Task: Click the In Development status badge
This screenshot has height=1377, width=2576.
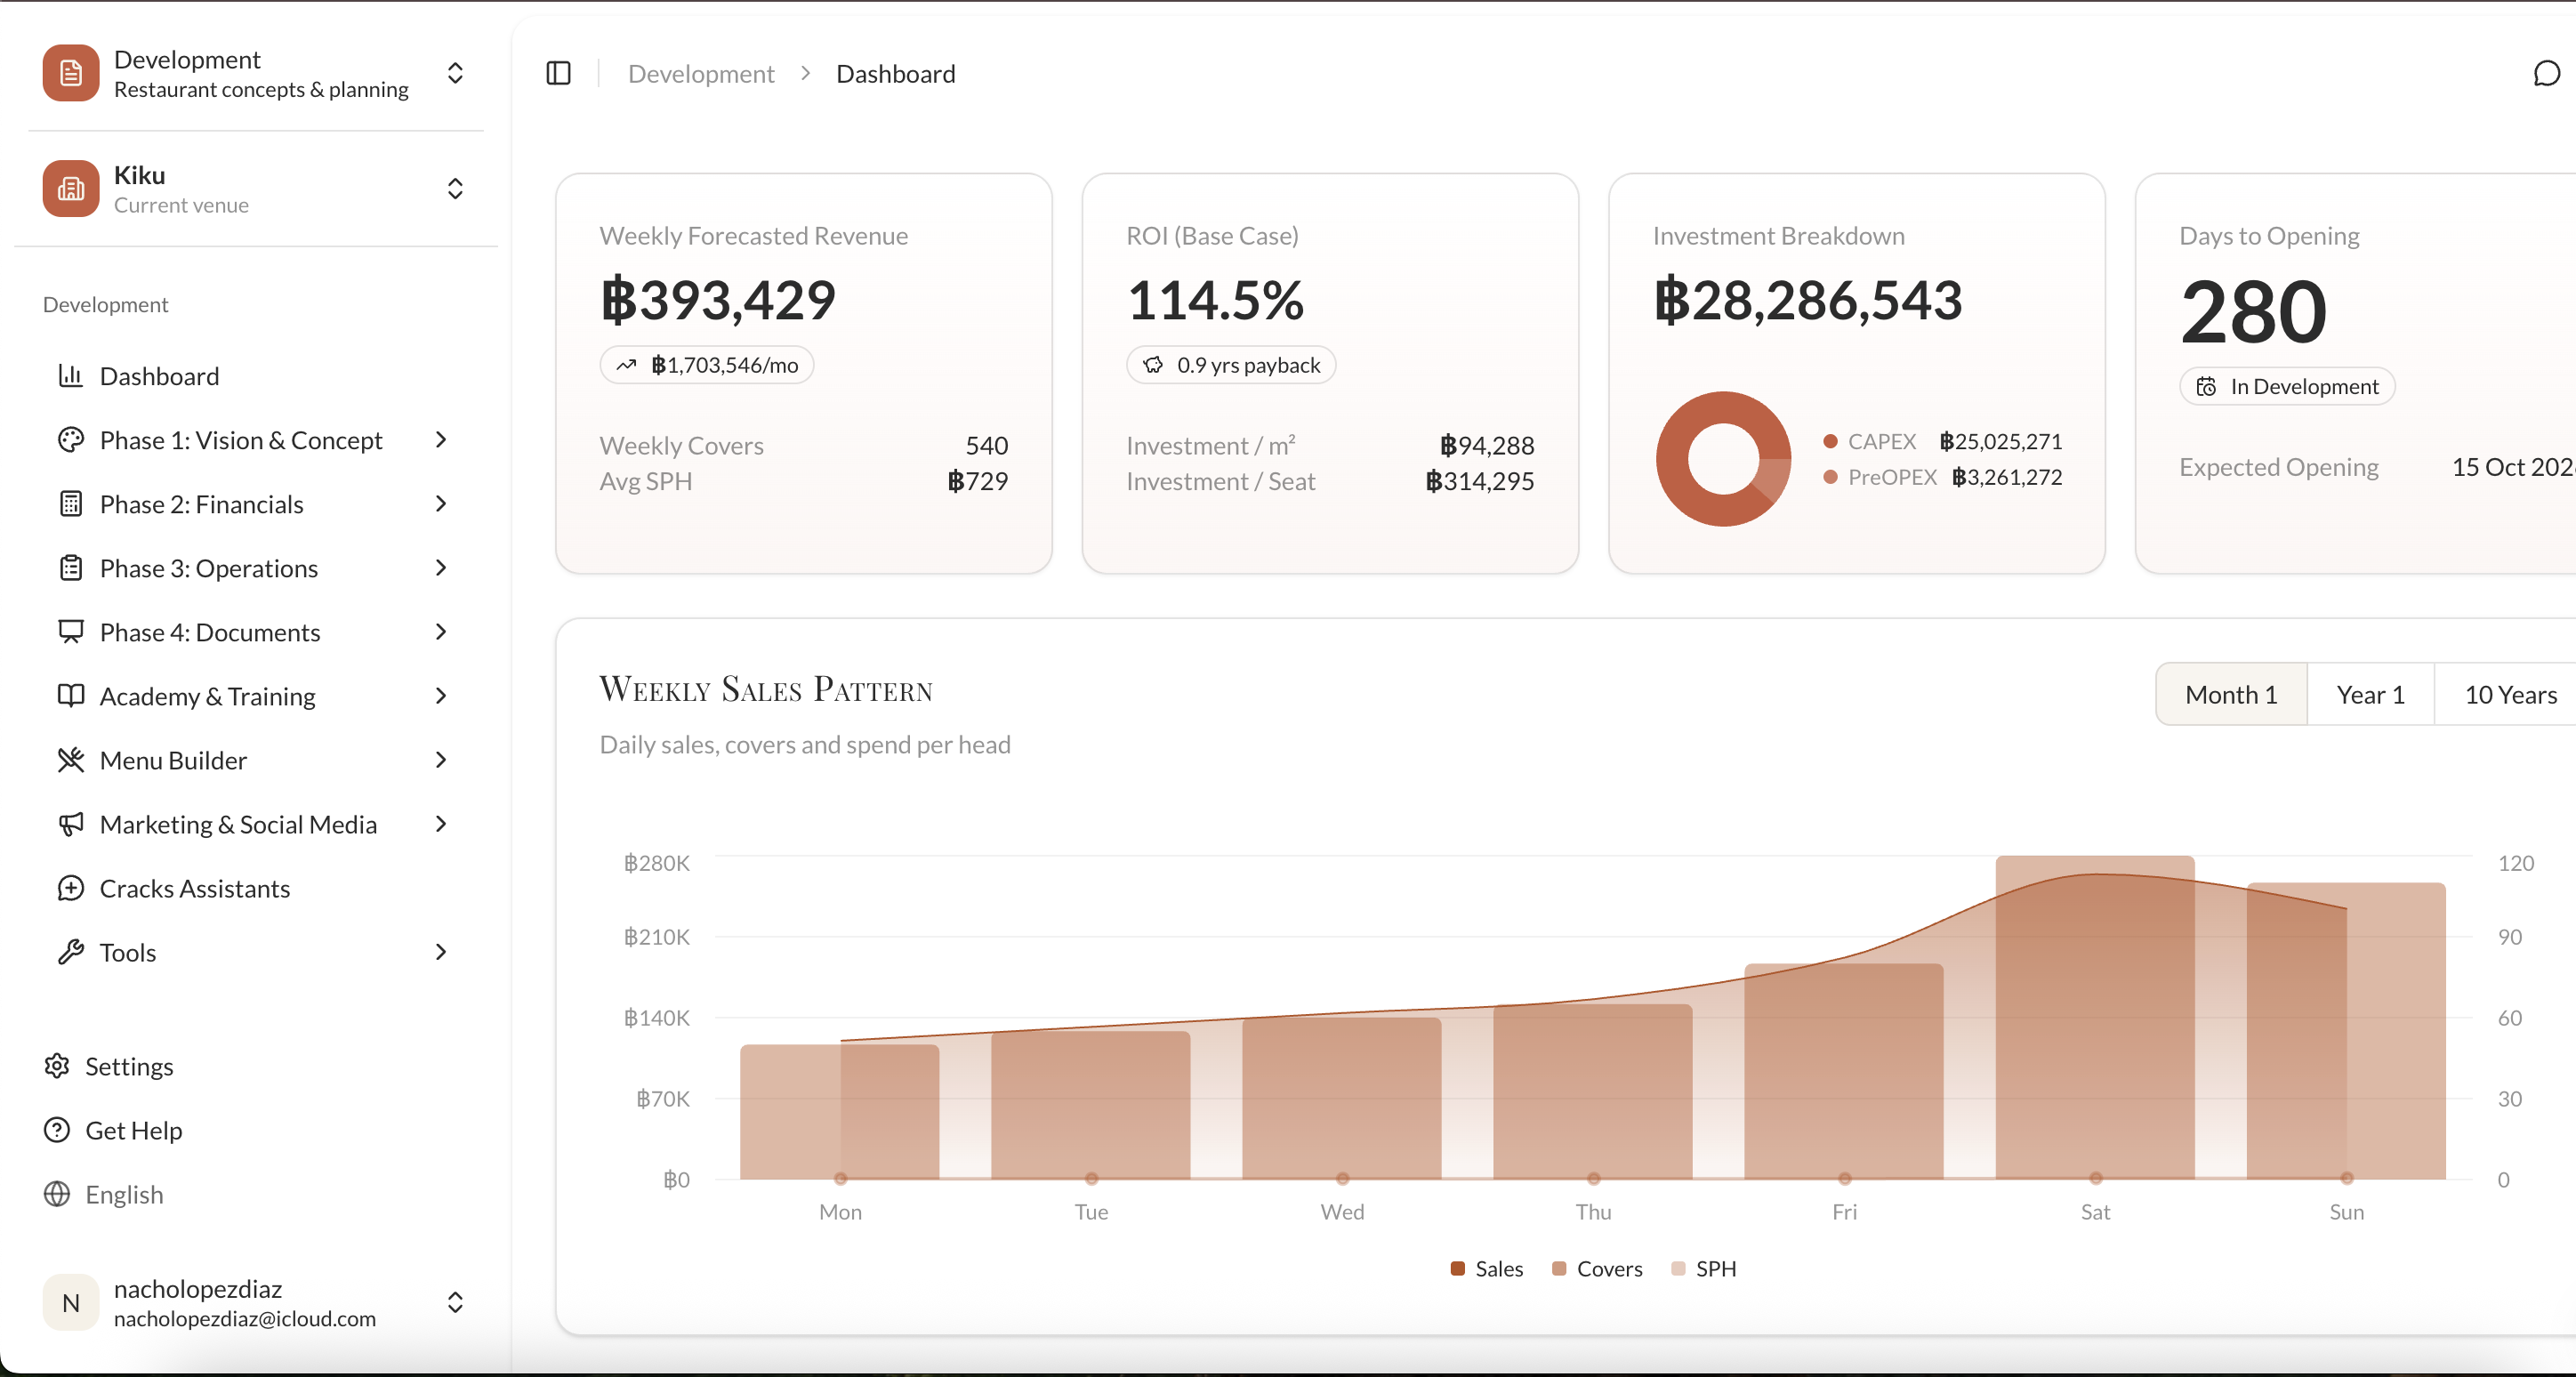Action: 2286,386
